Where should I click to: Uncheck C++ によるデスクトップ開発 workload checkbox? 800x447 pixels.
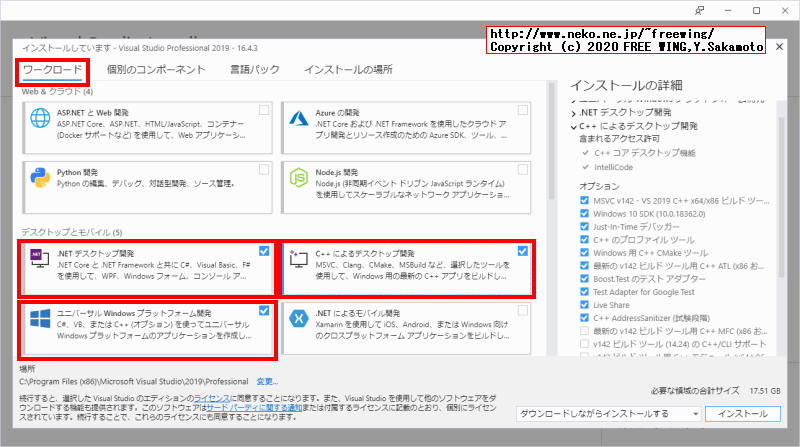(522, 251)
